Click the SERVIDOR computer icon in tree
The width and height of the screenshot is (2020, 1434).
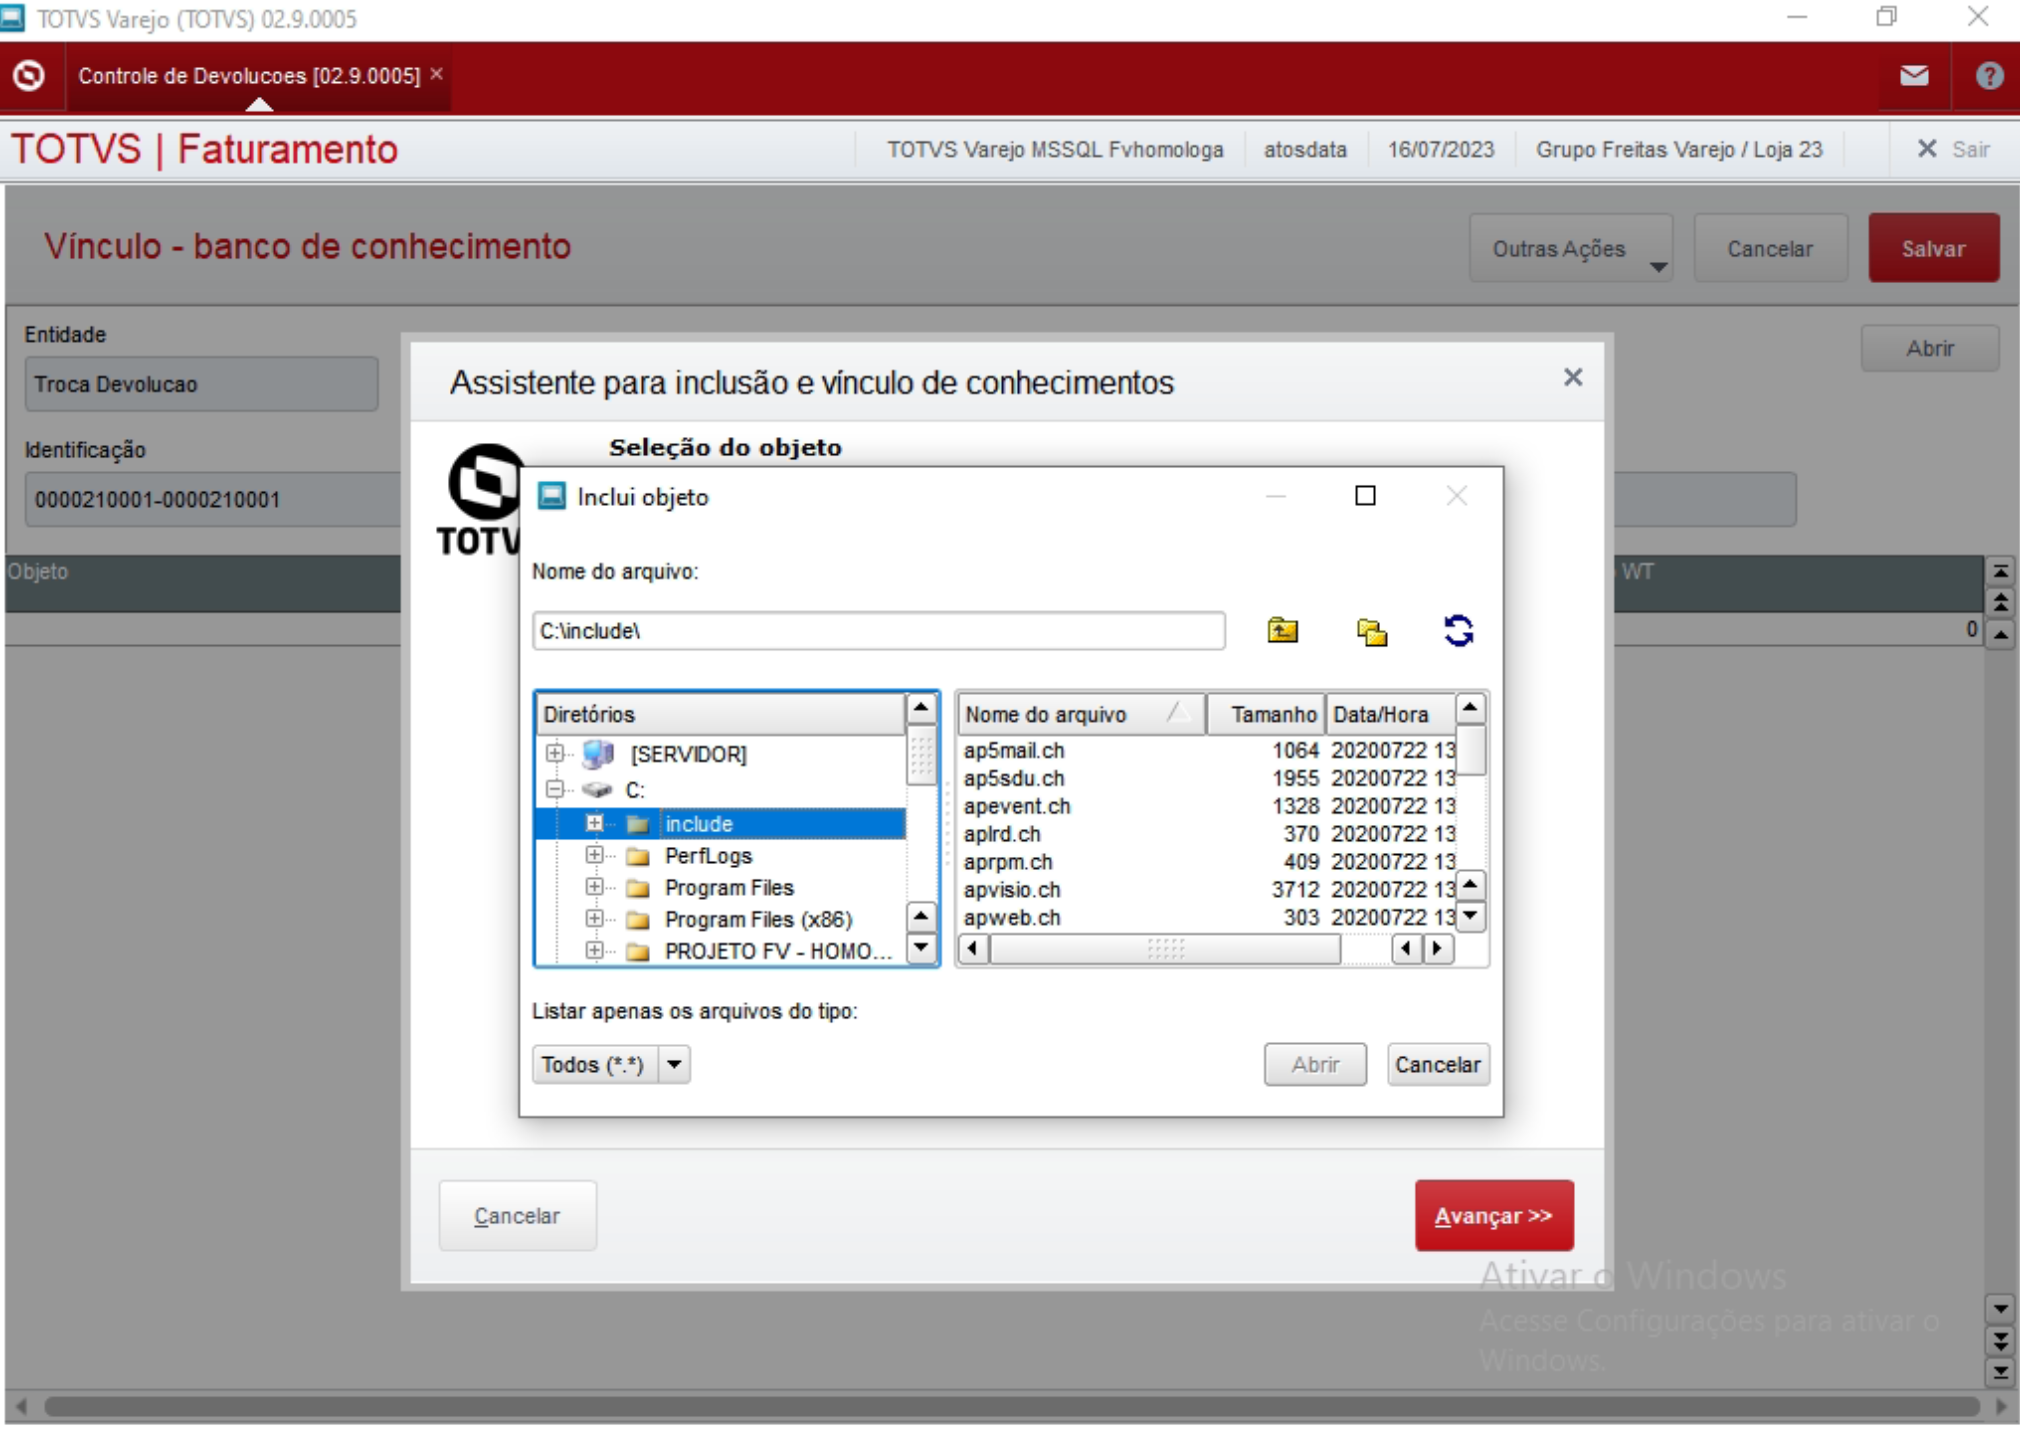pyautogui.click(x=597, y=753)
